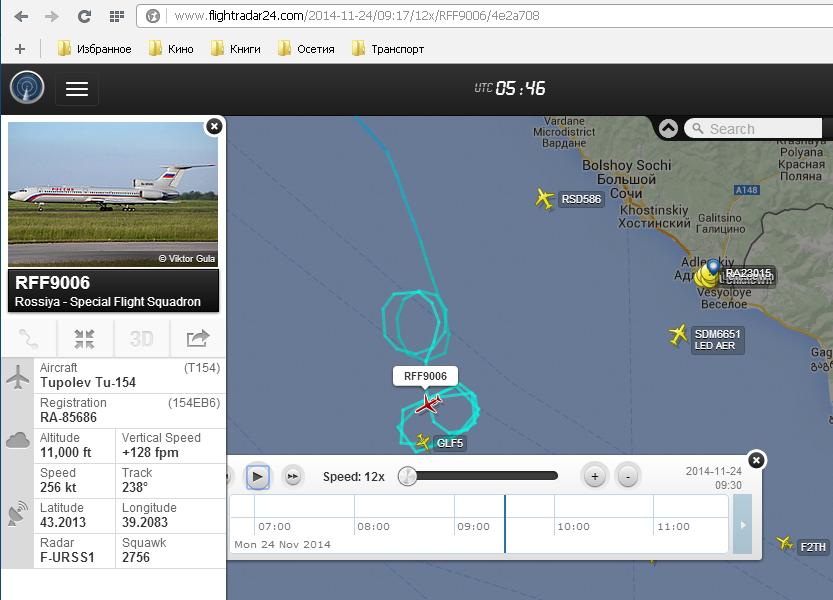
Task: Click the 10:00 mark on the timeline
Action: [574, 526]
